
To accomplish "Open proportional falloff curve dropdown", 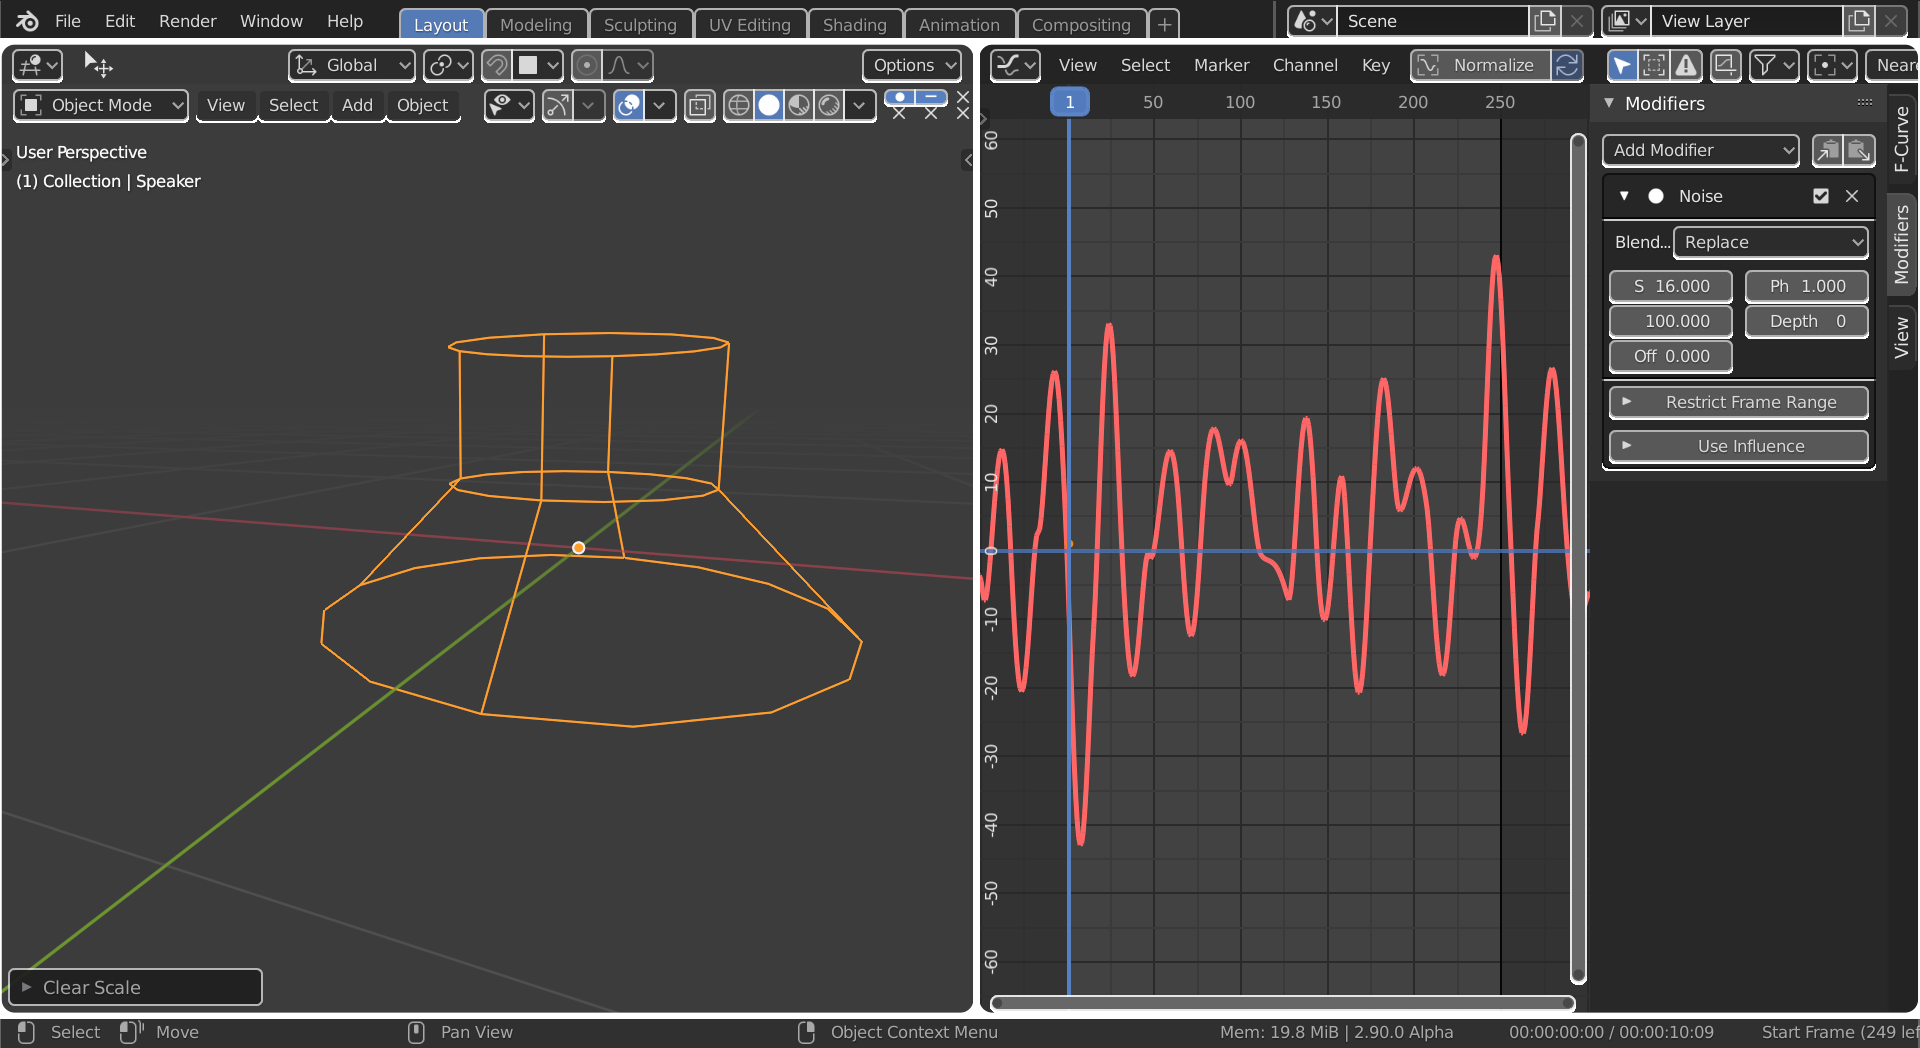I will [629, 65].
